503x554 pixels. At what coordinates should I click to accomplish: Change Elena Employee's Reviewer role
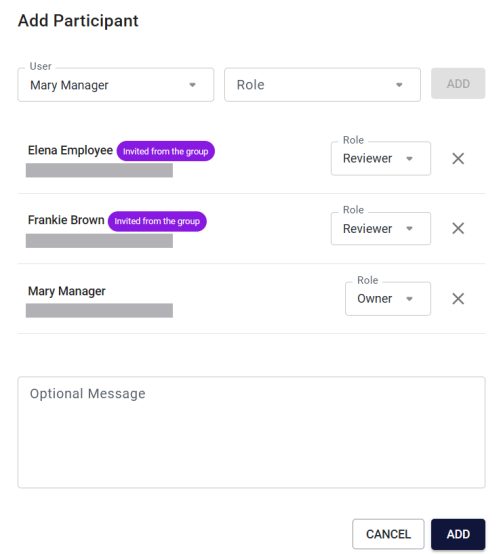point(381,158)
